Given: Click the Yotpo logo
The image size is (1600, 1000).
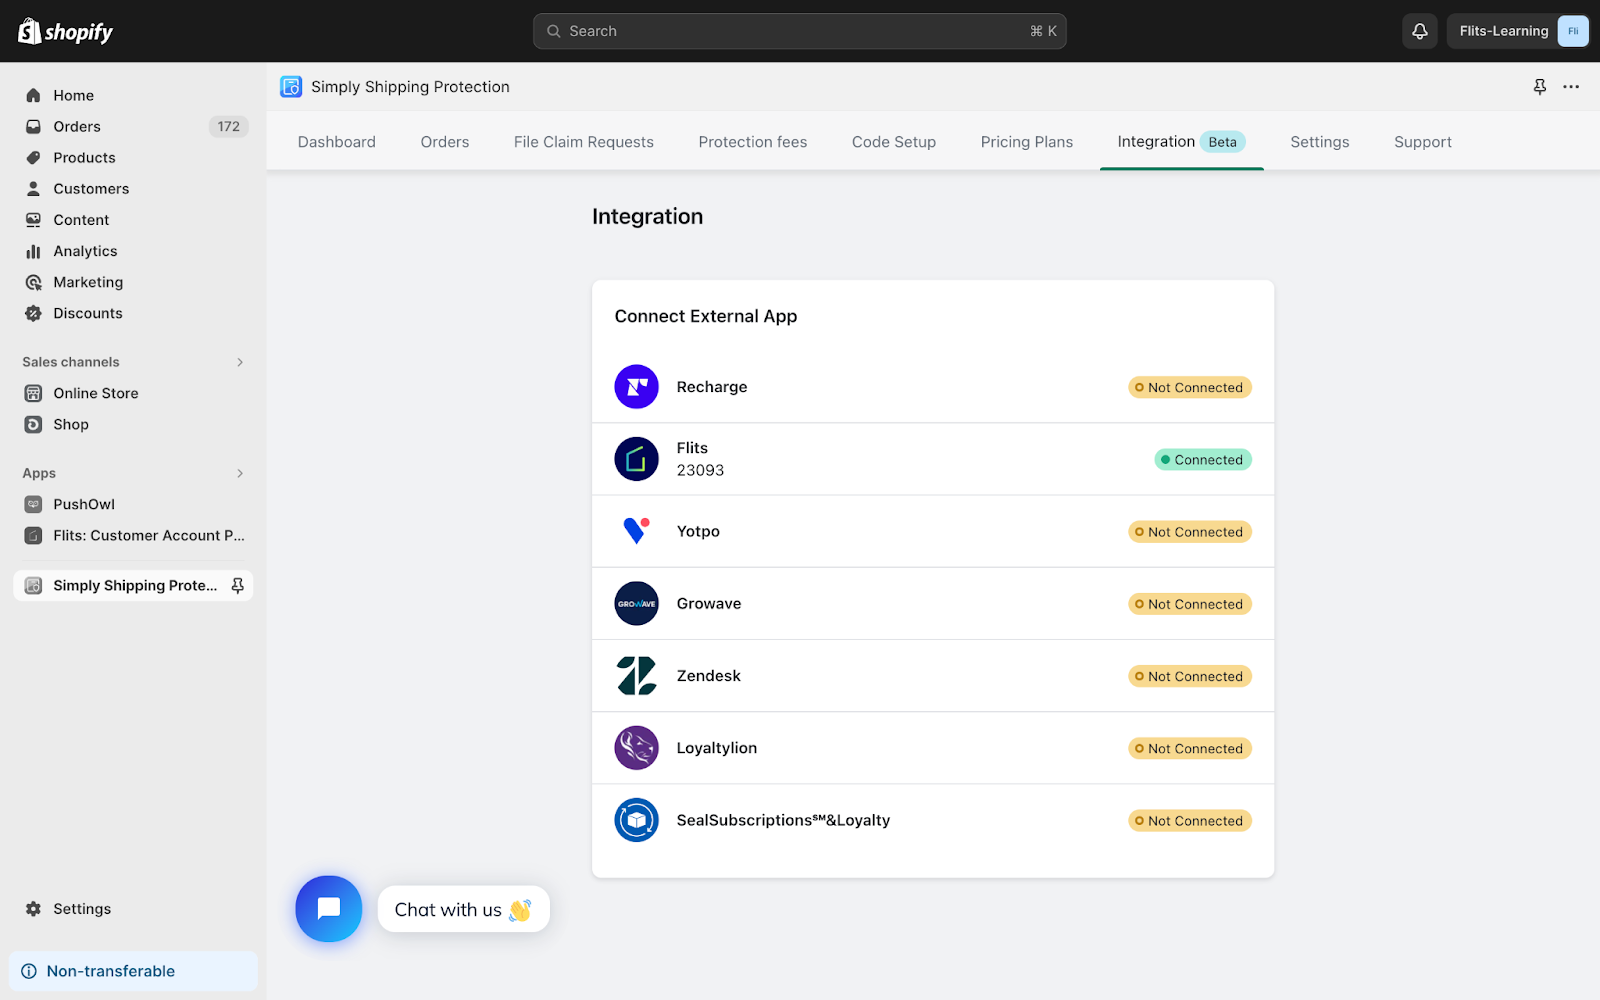Looking at the screenshot, I should click(x=636, y=531).
